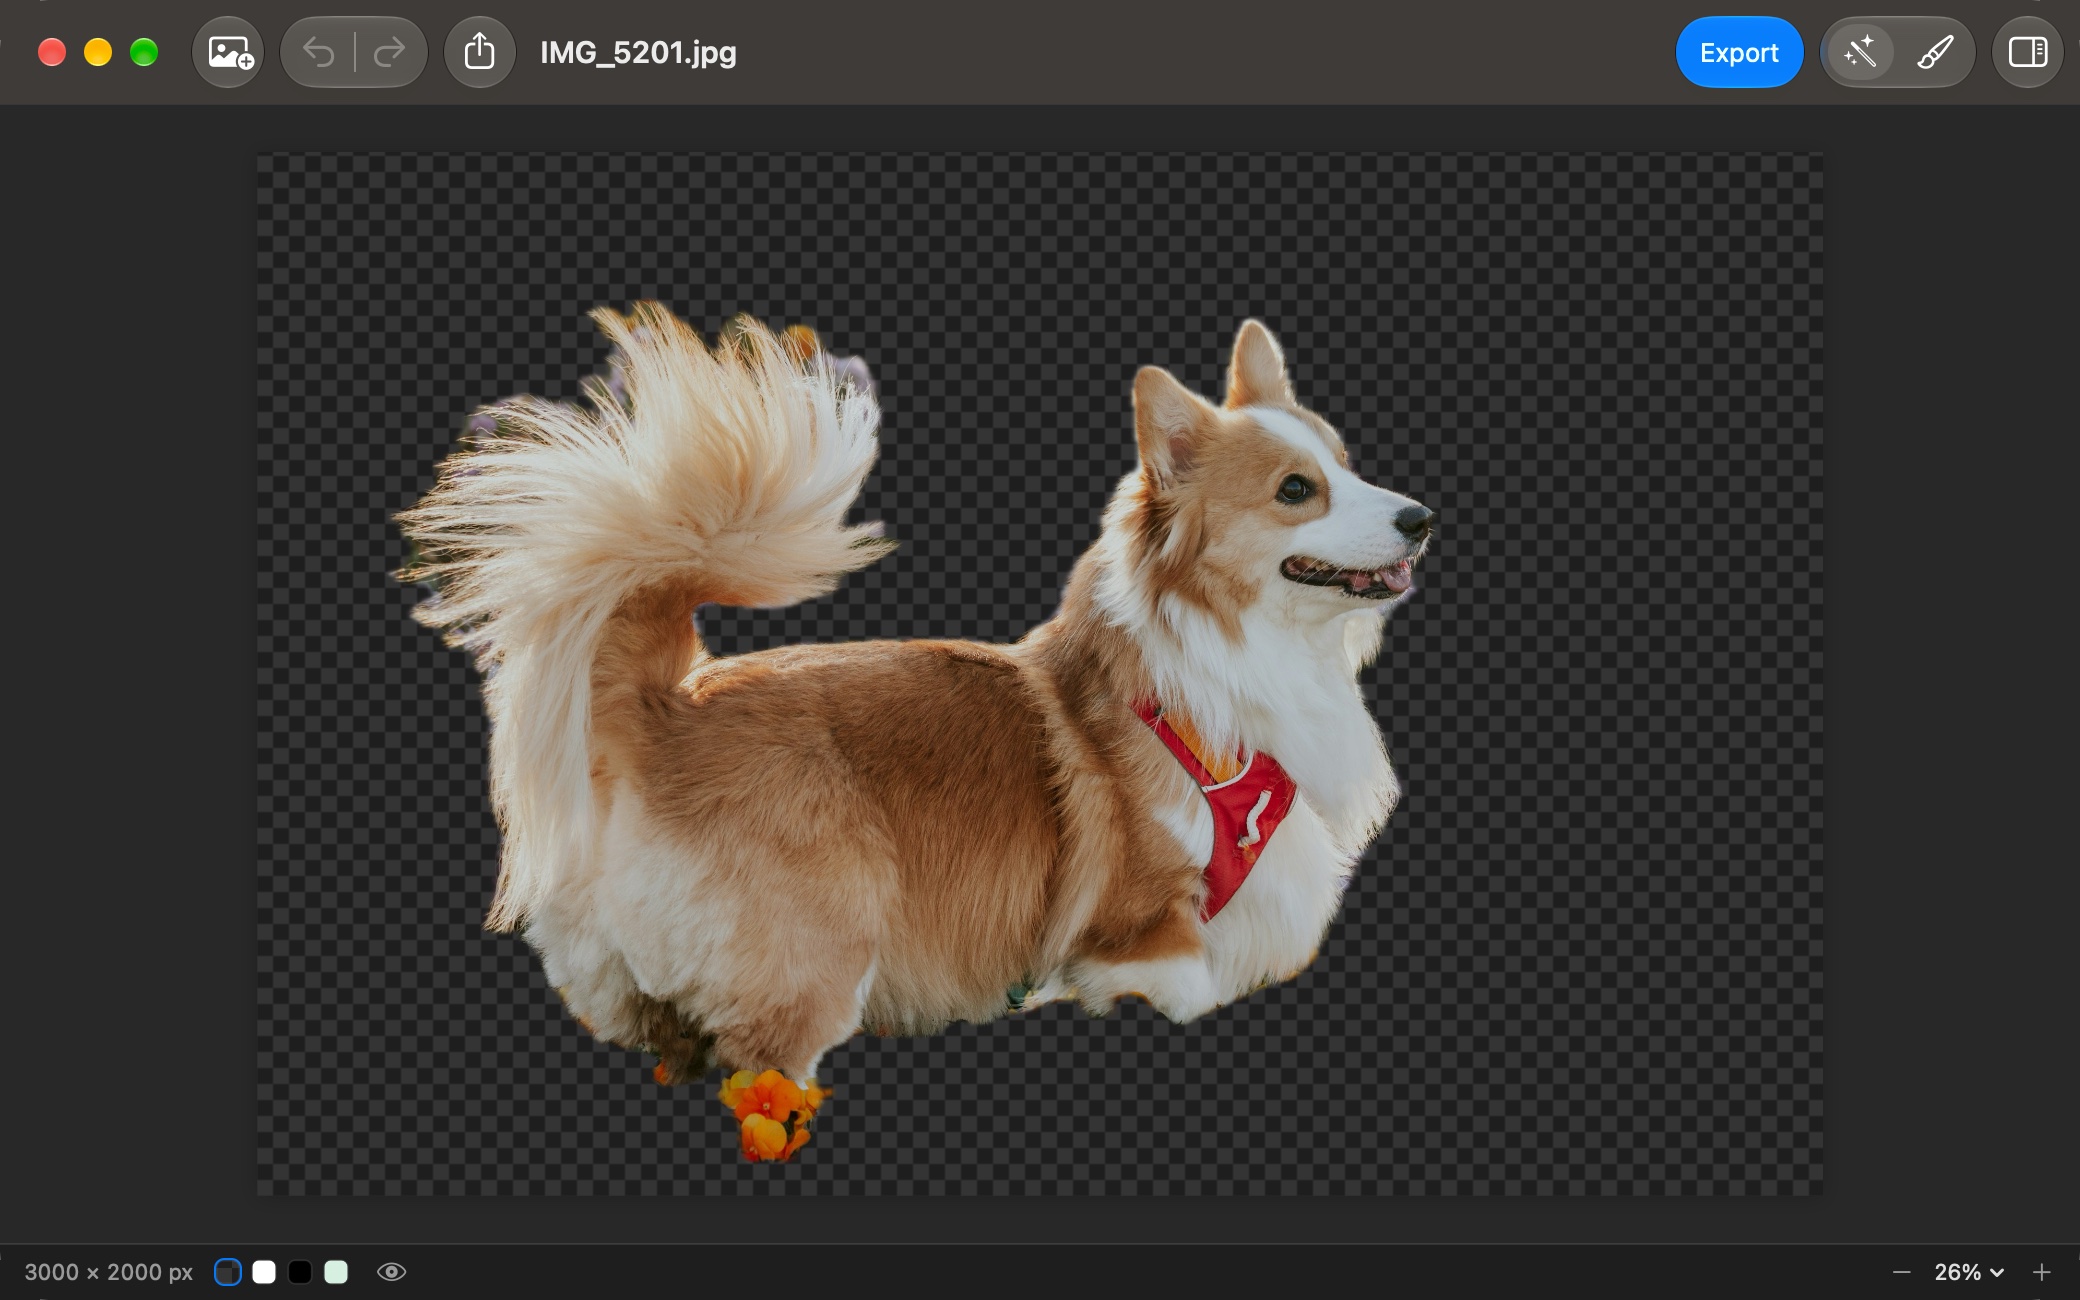Export the image
This screenshot has width=2080, height=1300.
tap(1739, 52)
